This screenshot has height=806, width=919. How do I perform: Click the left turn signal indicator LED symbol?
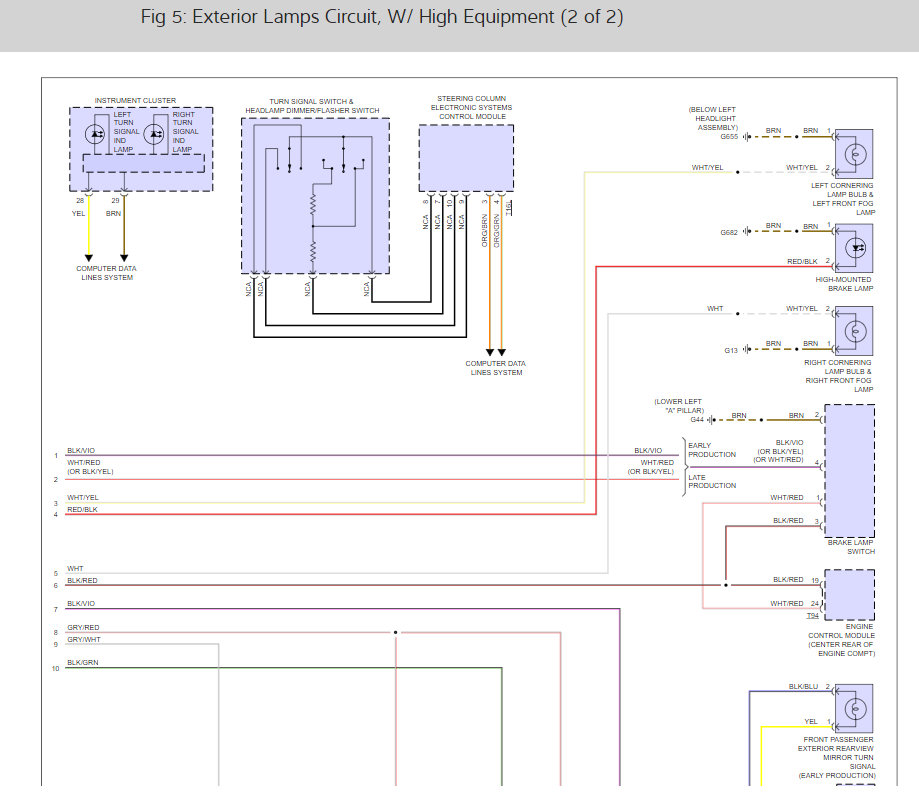[94, 134]
